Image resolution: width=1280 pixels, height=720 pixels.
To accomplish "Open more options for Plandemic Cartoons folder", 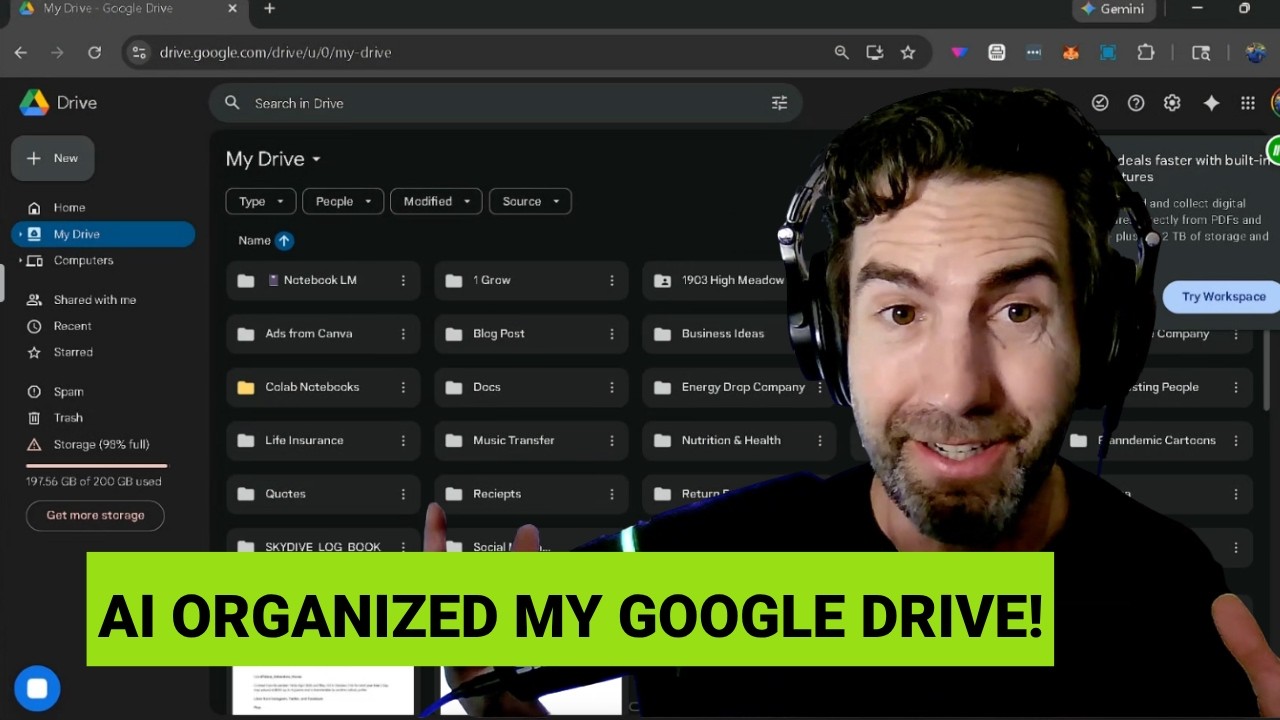I will [1236, 441].
